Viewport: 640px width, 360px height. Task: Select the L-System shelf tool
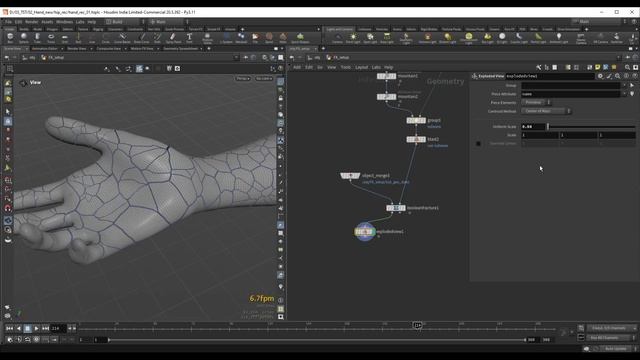click(226, 38)
